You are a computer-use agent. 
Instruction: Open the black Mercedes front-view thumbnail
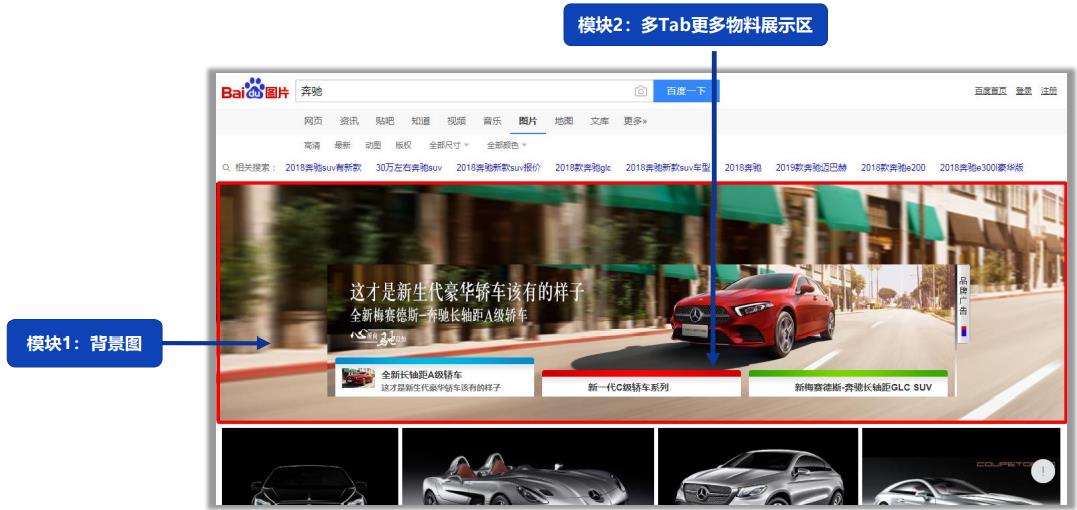coord(310,467)
